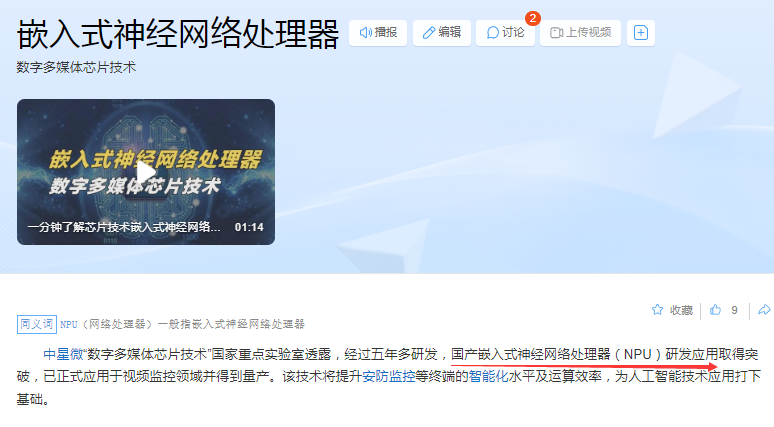Click the 上传视频 upload video button
Viewport: 774px width, 427px height.
580,33
